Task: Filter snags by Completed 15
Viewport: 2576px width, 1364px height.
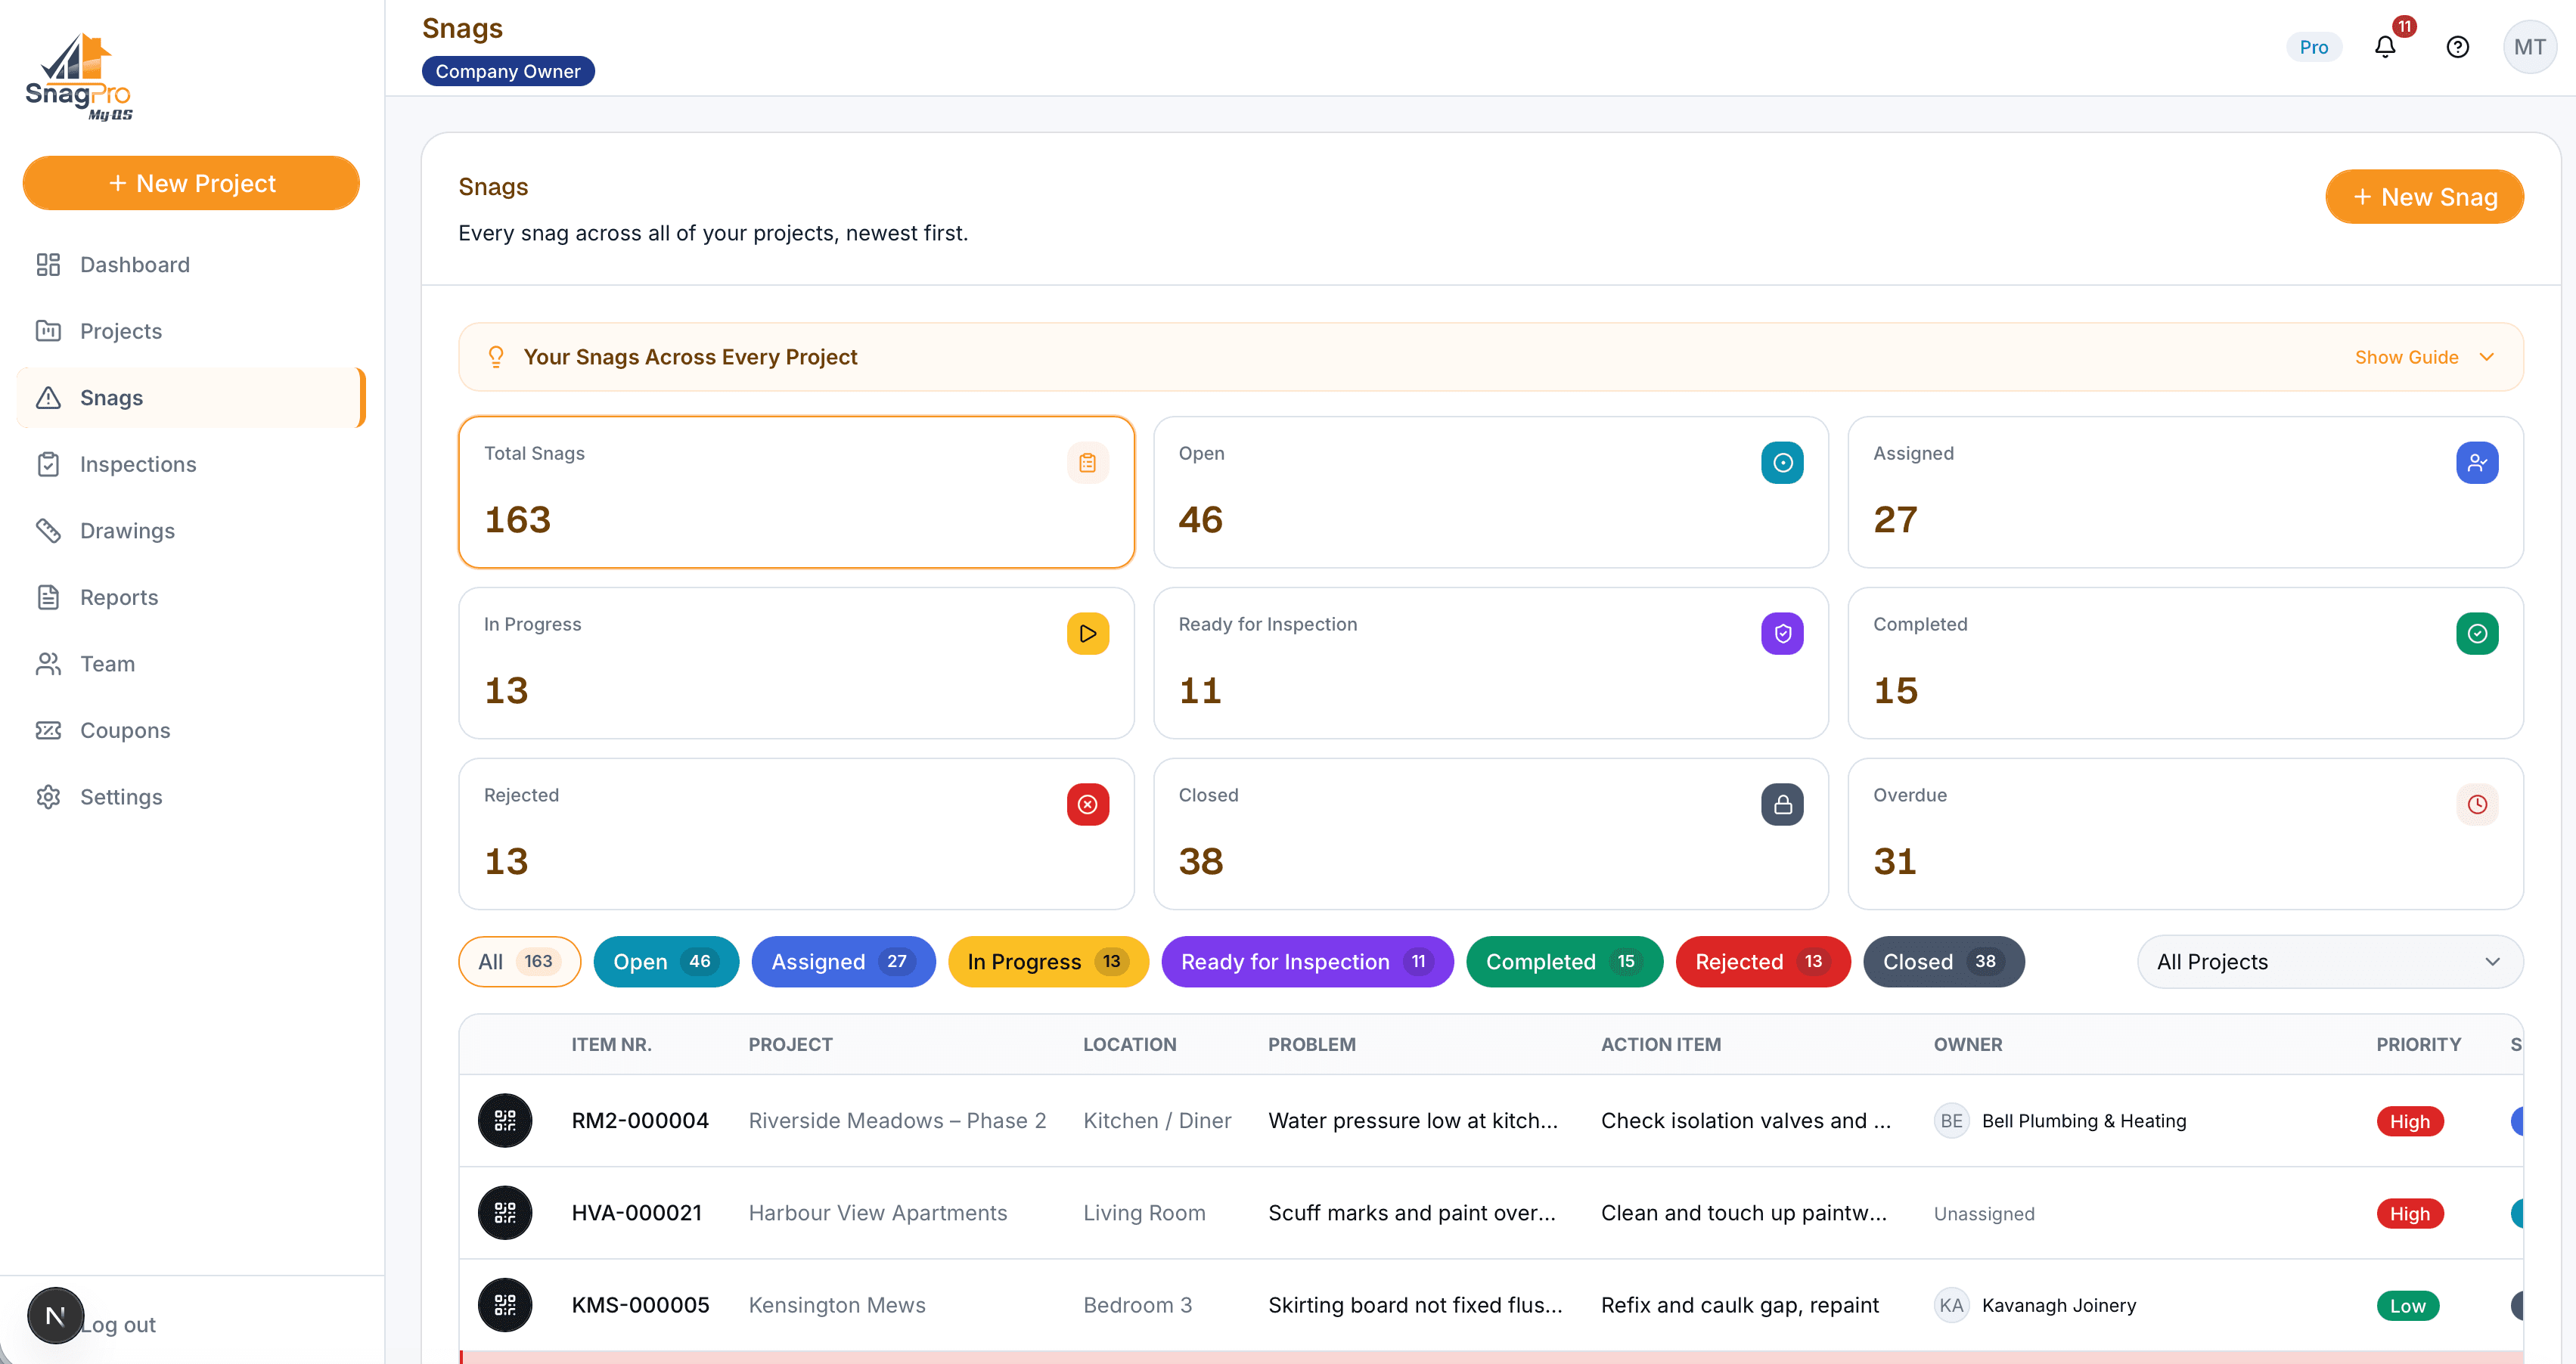Action: pos(1564,962)
